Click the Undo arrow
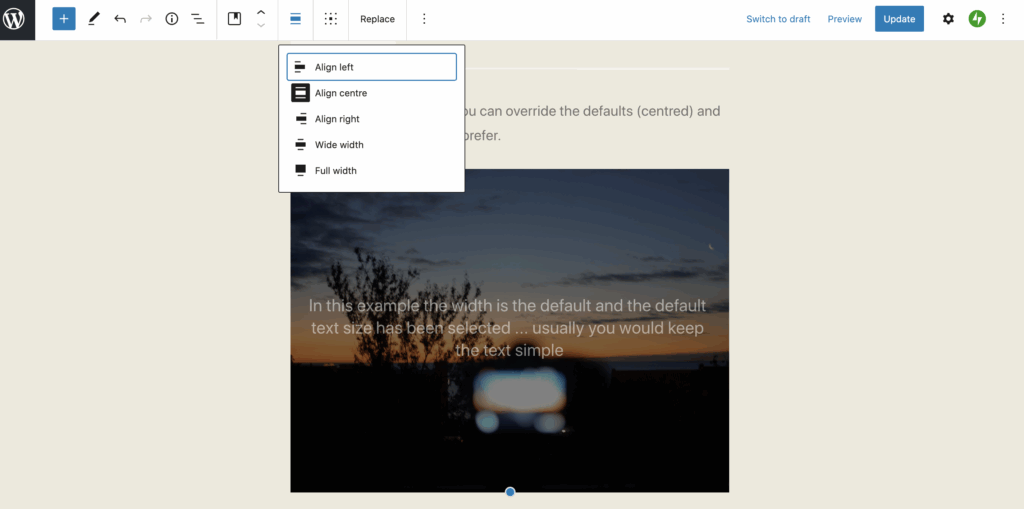 [120, 19]
